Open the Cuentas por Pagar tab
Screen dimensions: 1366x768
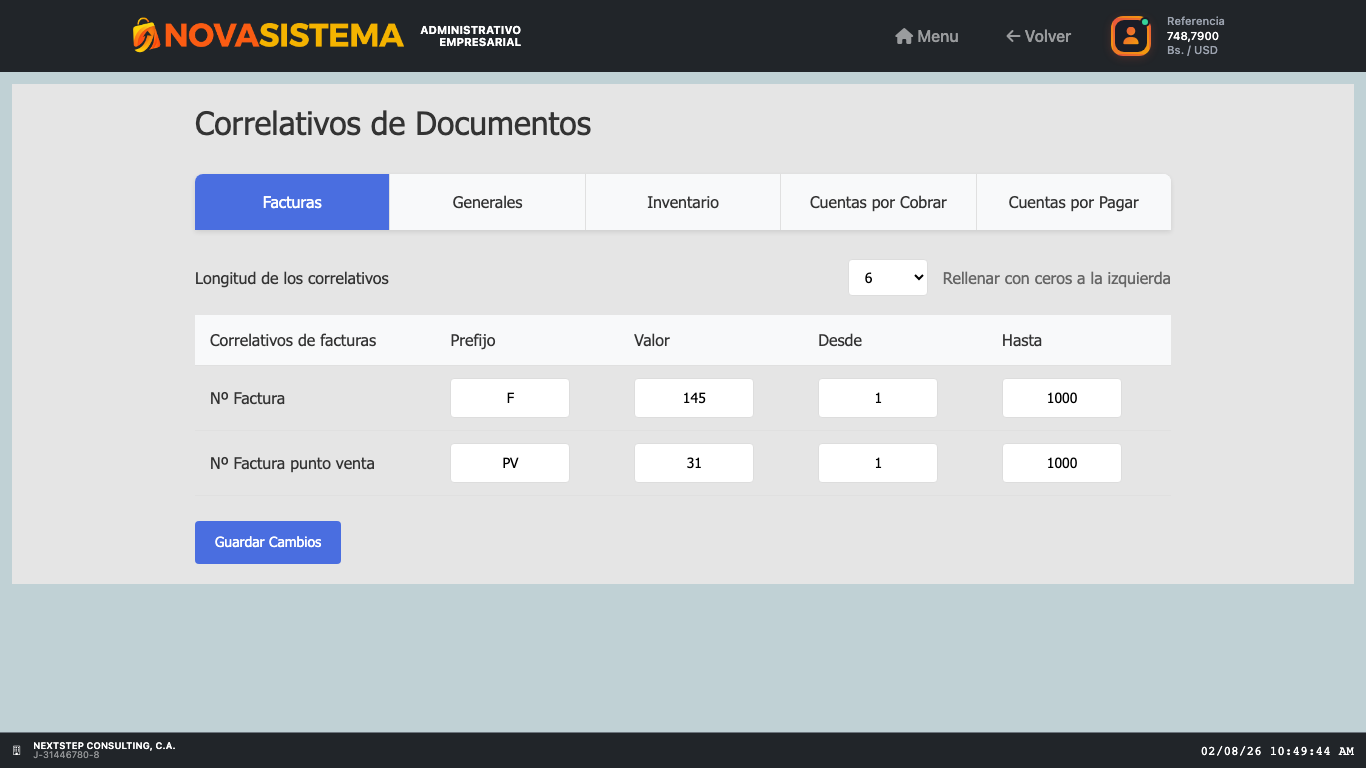tap(1073, 202)
